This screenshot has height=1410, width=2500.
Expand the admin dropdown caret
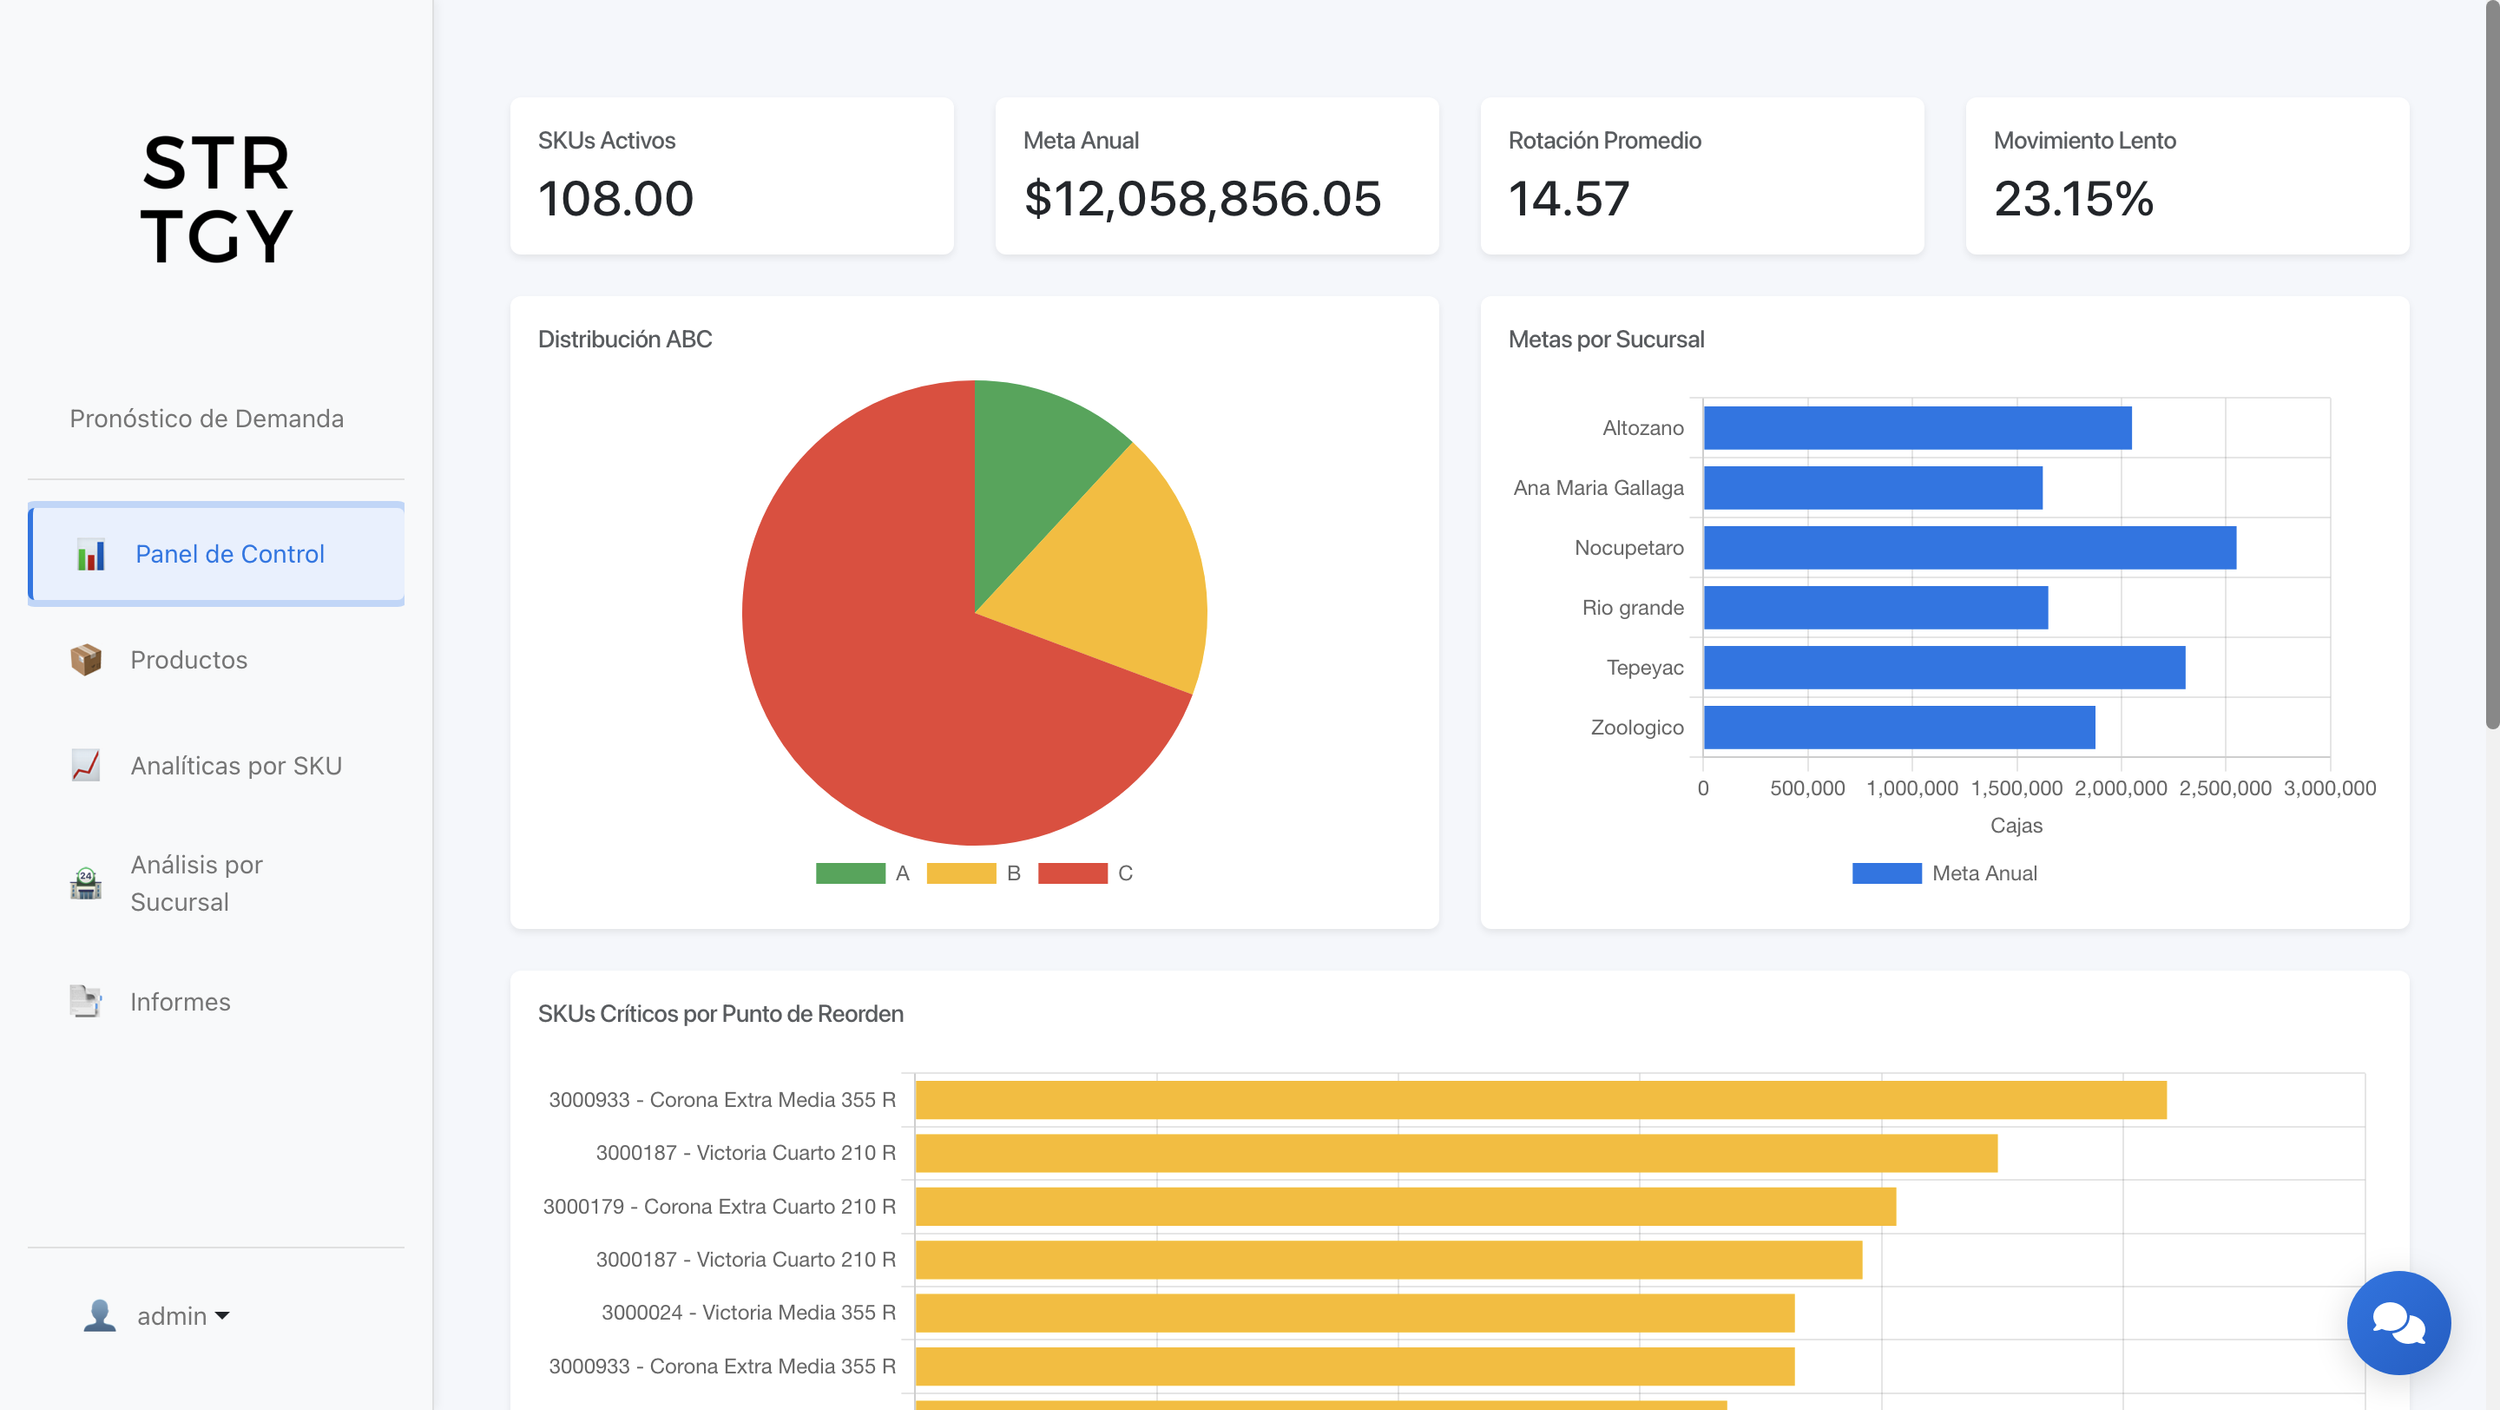[x=222, y=1316]
